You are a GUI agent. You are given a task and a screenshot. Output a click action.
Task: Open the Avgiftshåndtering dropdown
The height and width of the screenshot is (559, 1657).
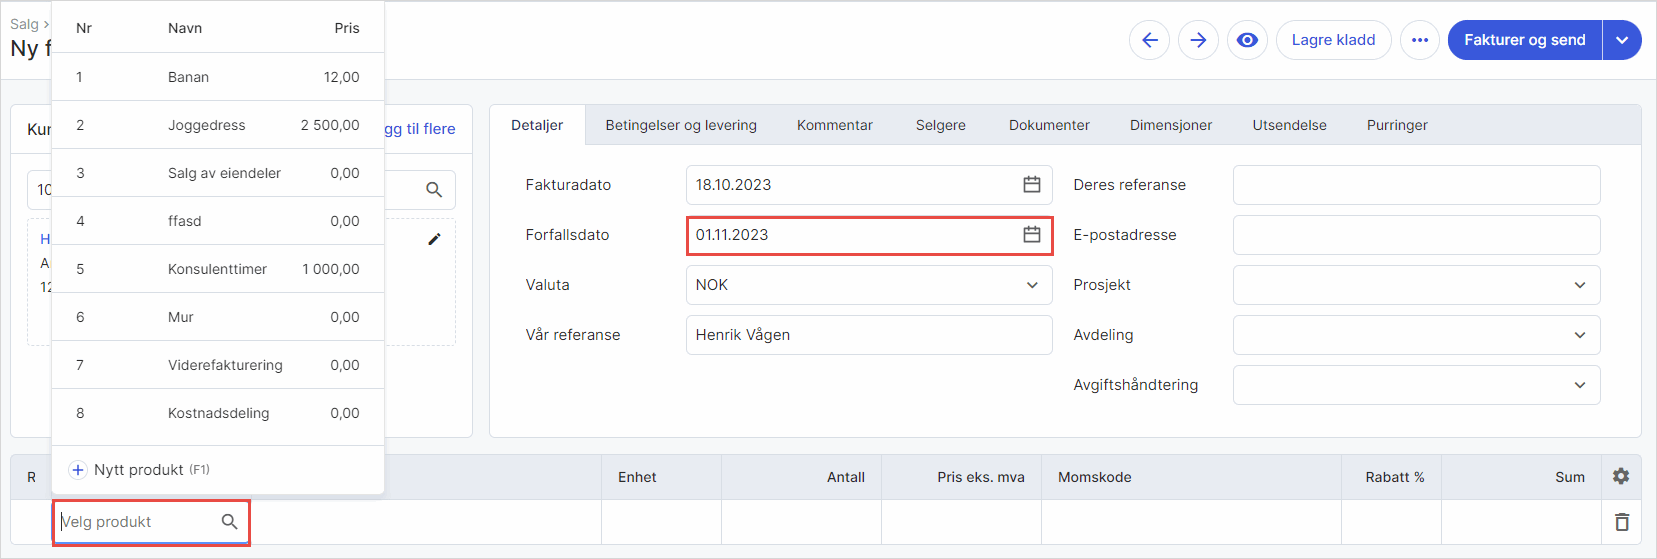[x=1580, y=385]
